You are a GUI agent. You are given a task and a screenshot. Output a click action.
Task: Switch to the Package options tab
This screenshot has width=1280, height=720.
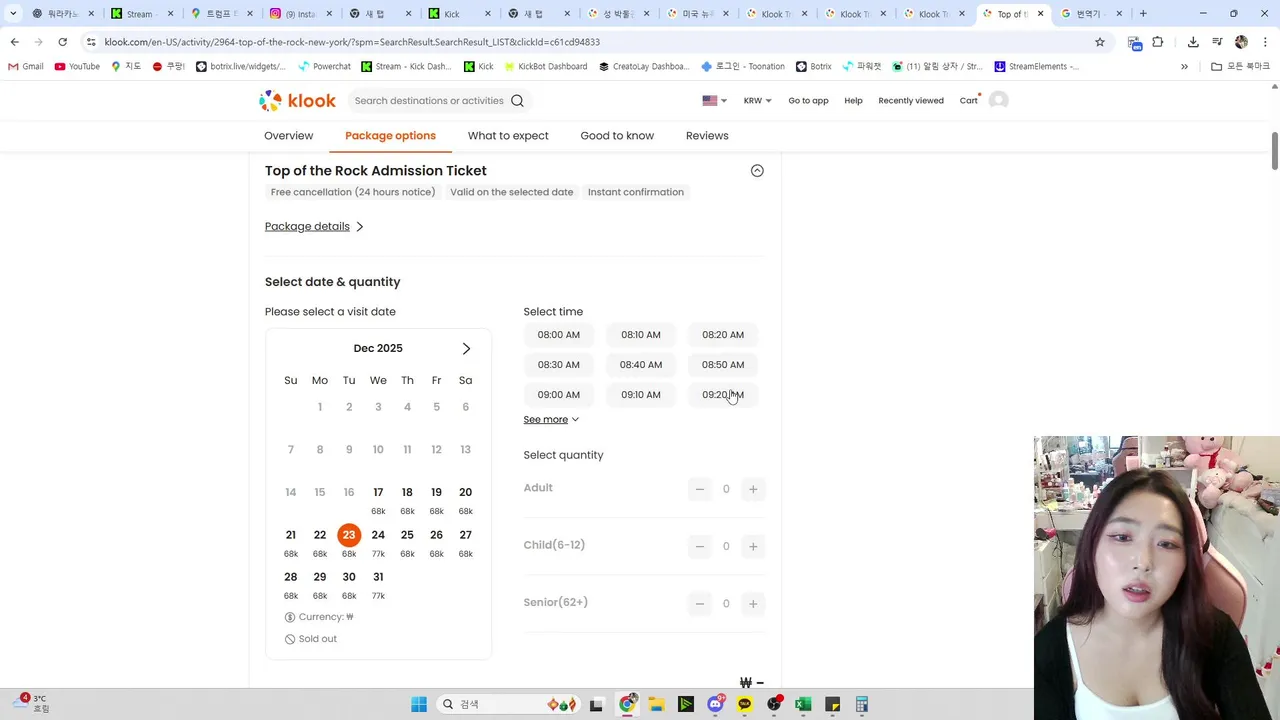pyautogui.click(x=390, y=136)
